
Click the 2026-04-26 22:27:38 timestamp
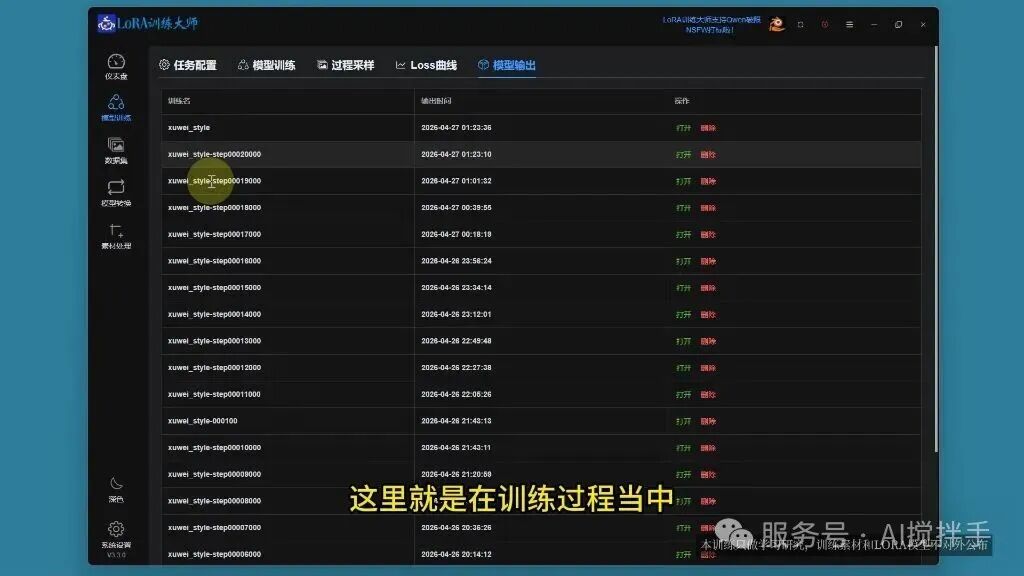(456, 368)
